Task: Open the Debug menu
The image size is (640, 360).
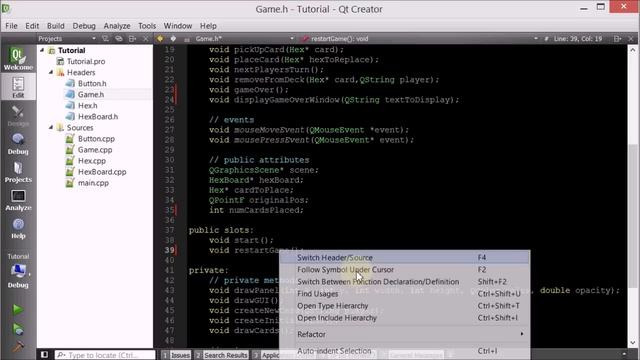Action: pyautogui.click(x=84, y=26)
